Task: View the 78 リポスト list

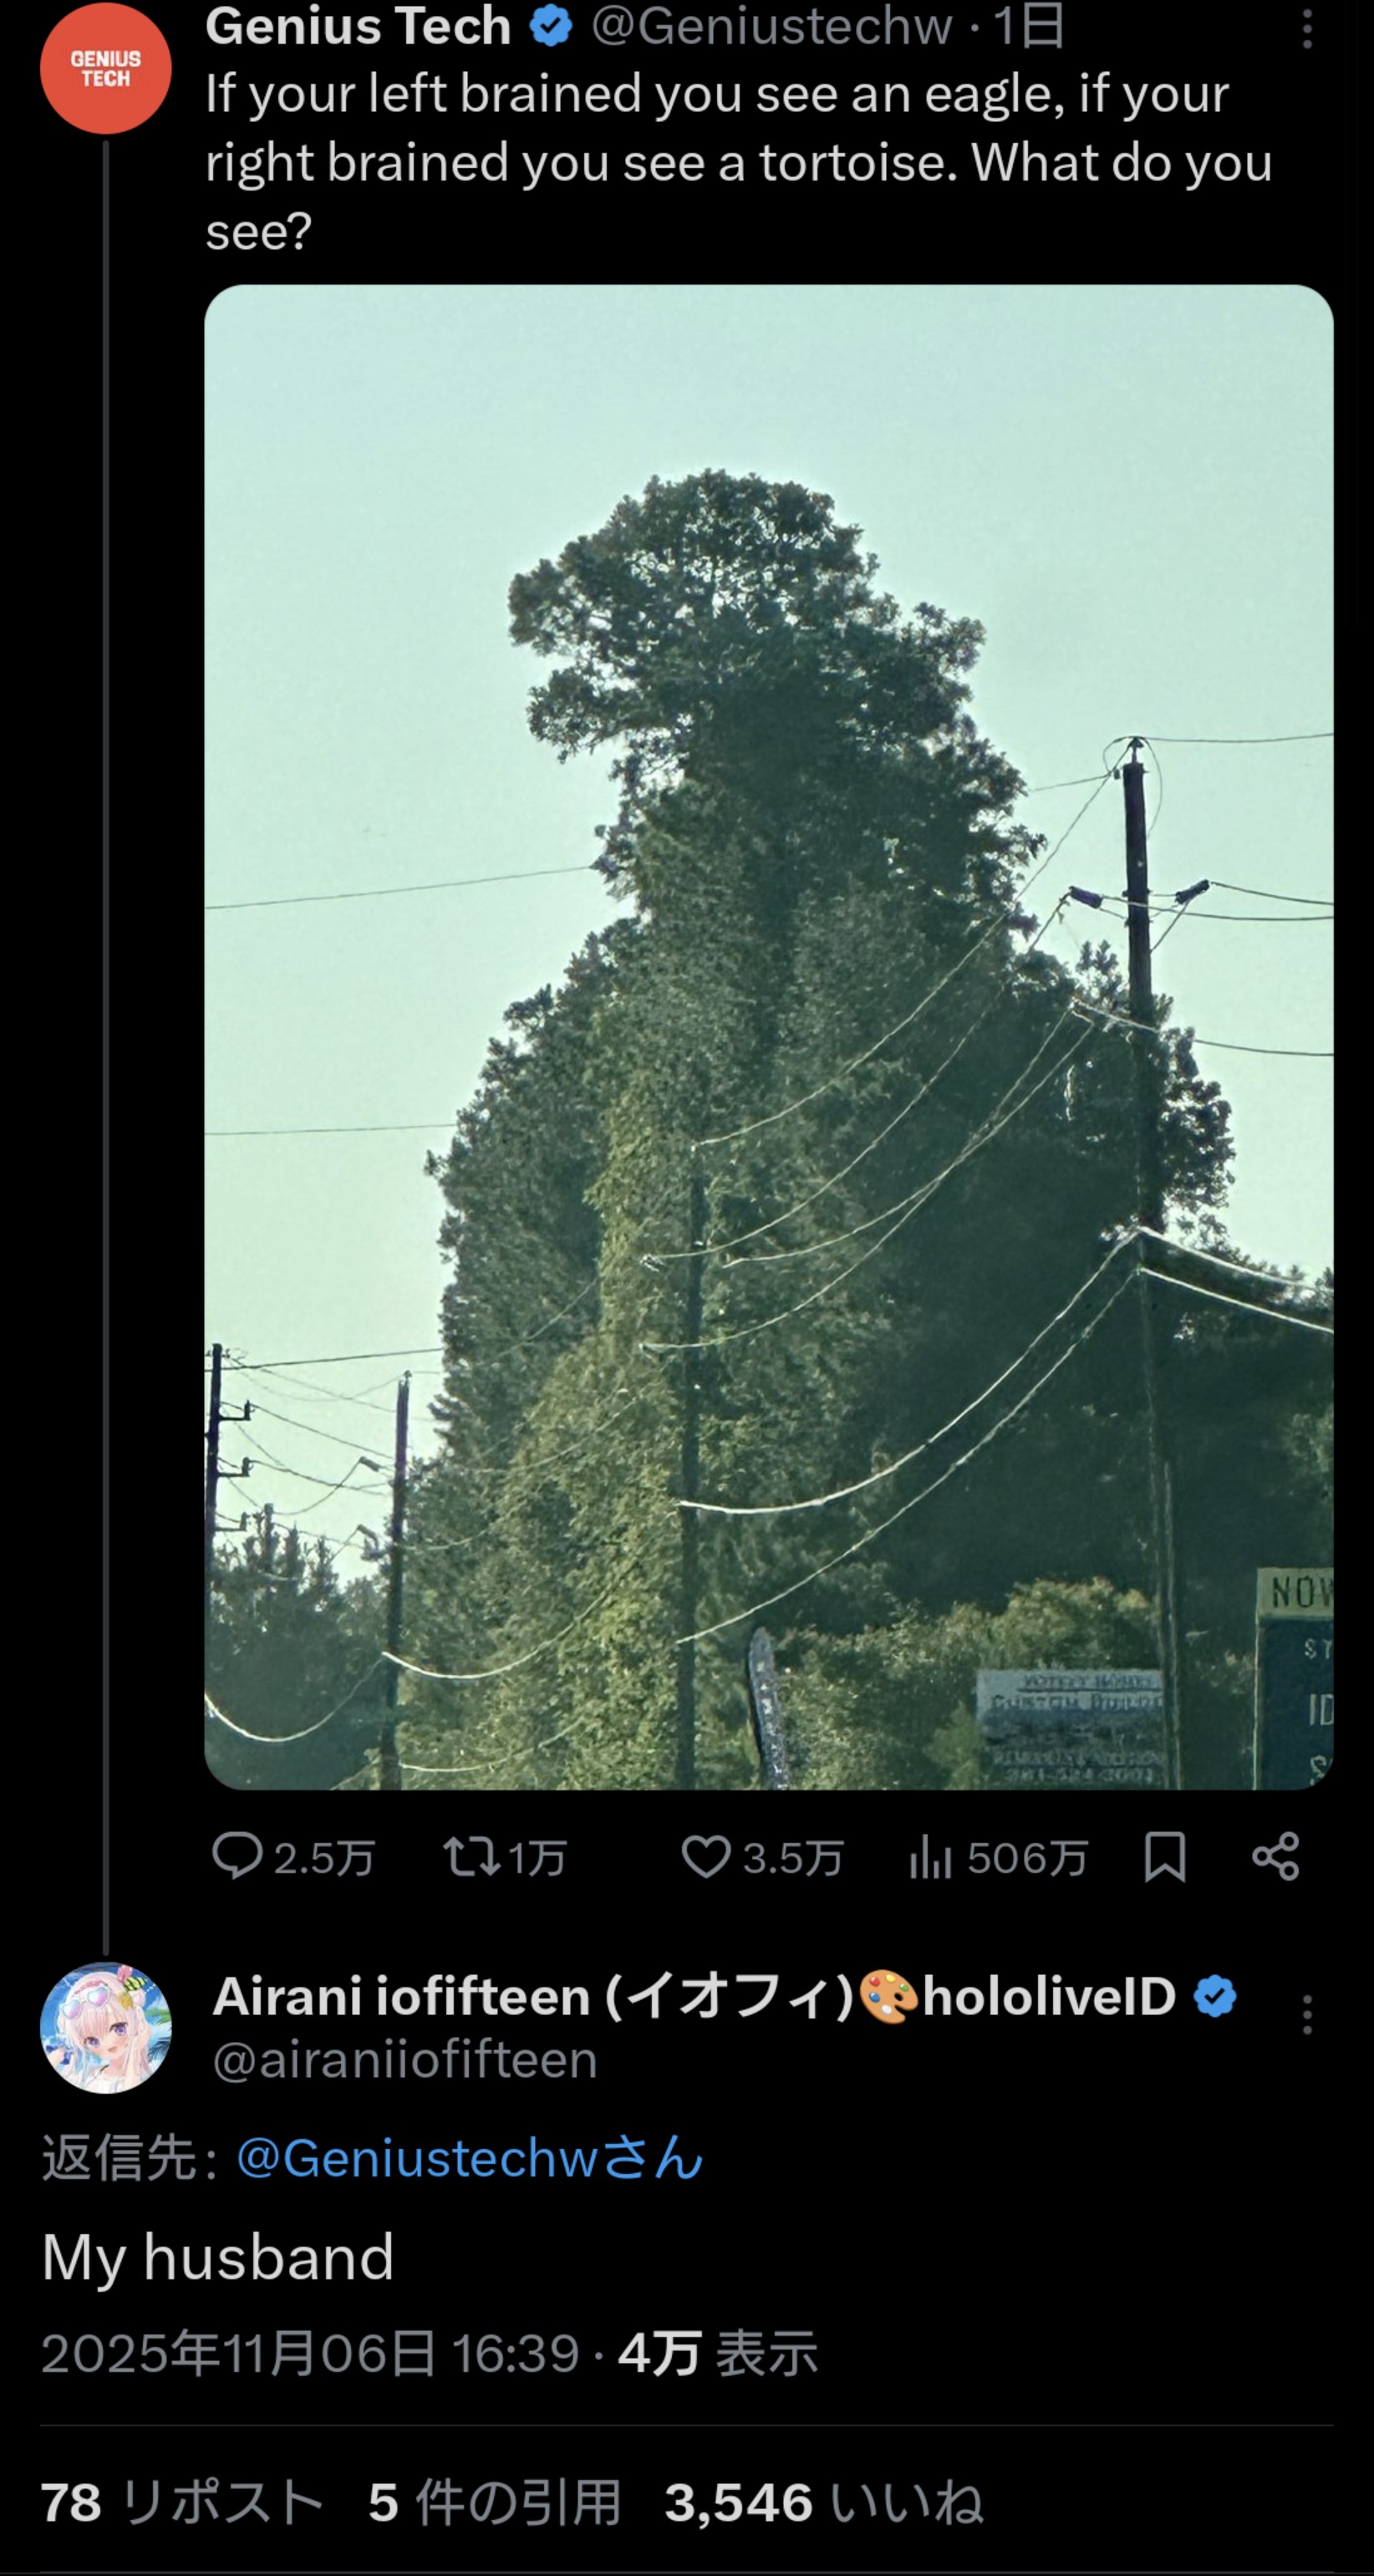Action: [182, 2502]
